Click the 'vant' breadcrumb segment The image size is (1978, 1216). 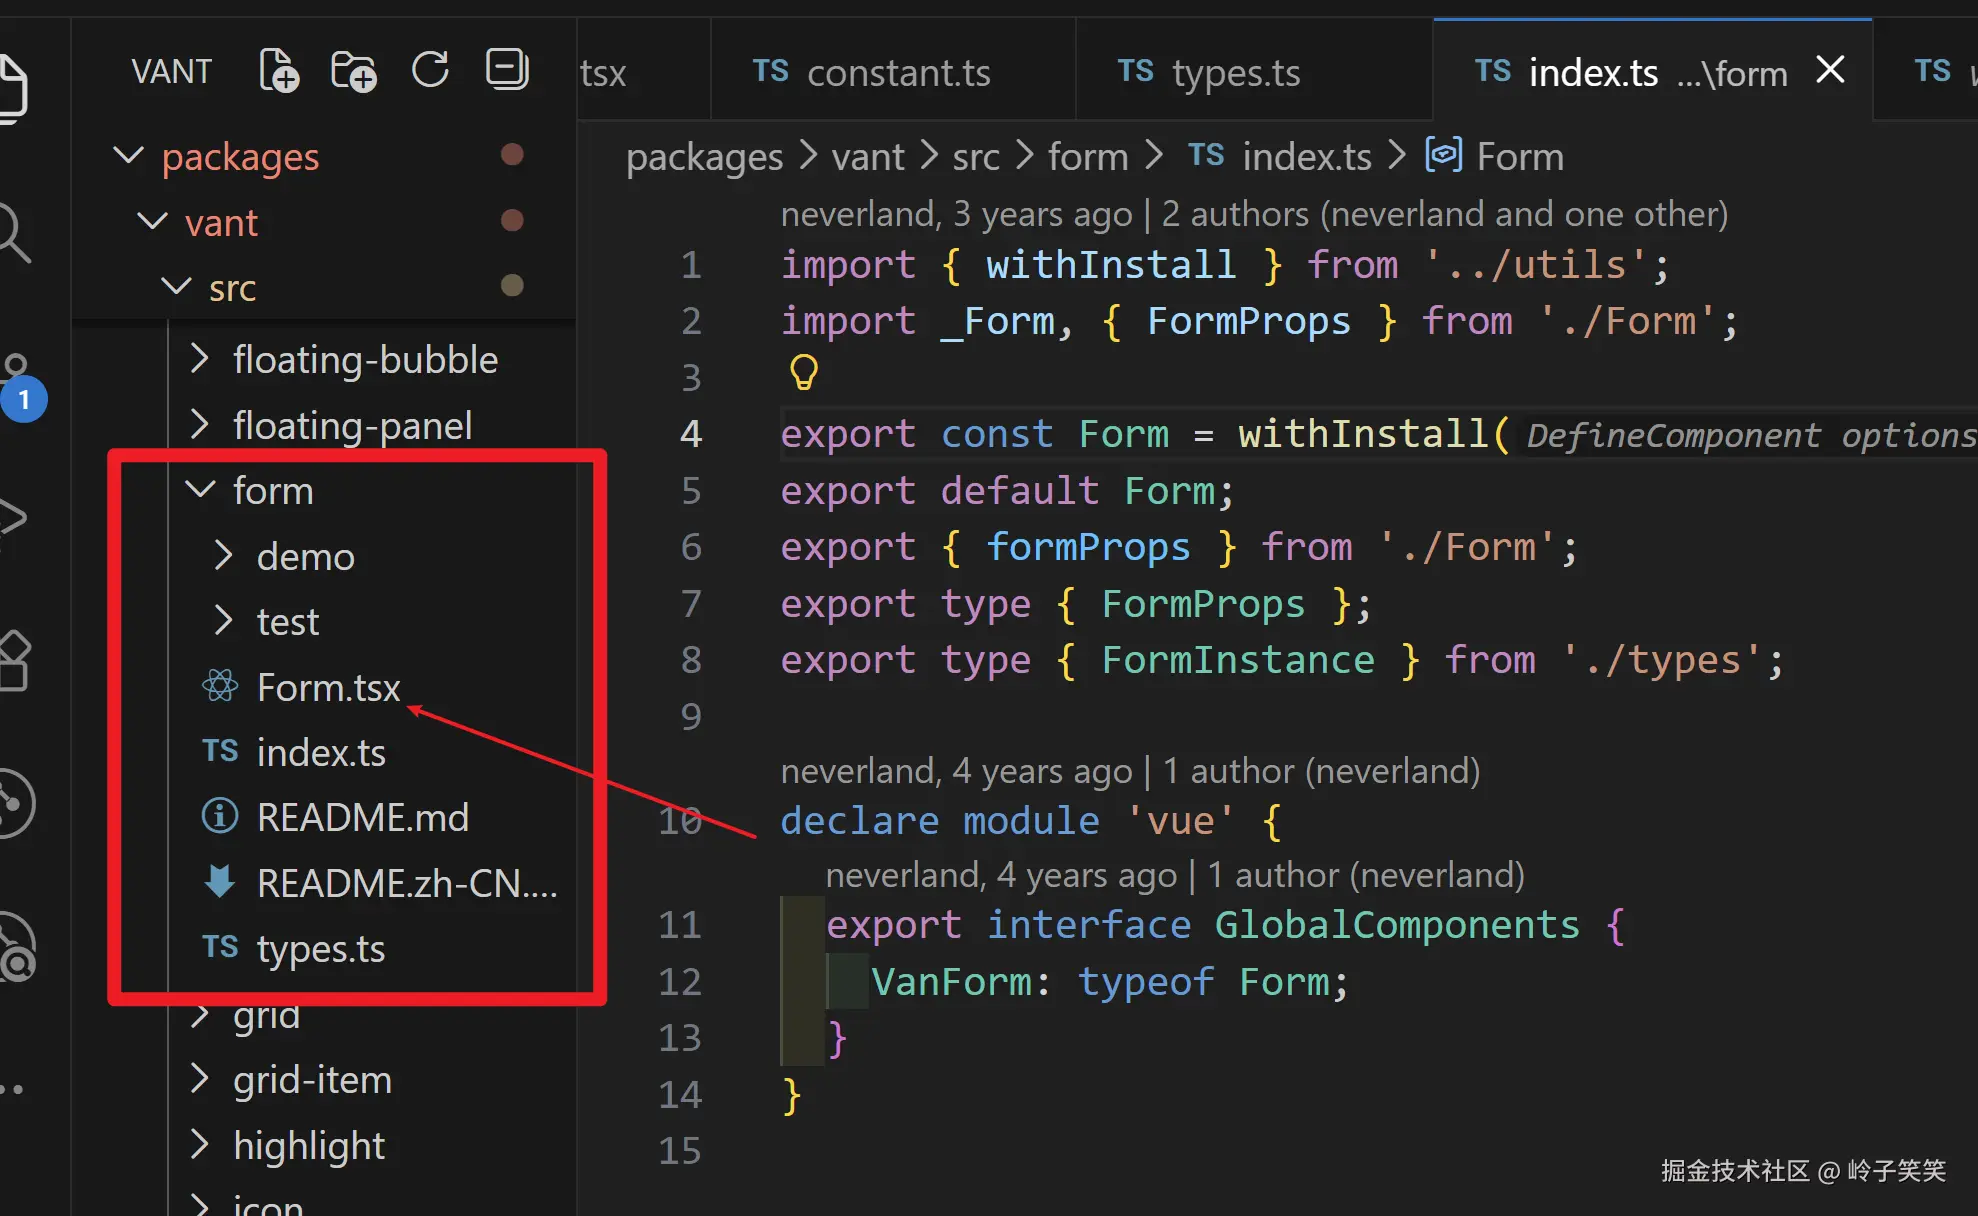click(x=867, y=157)
